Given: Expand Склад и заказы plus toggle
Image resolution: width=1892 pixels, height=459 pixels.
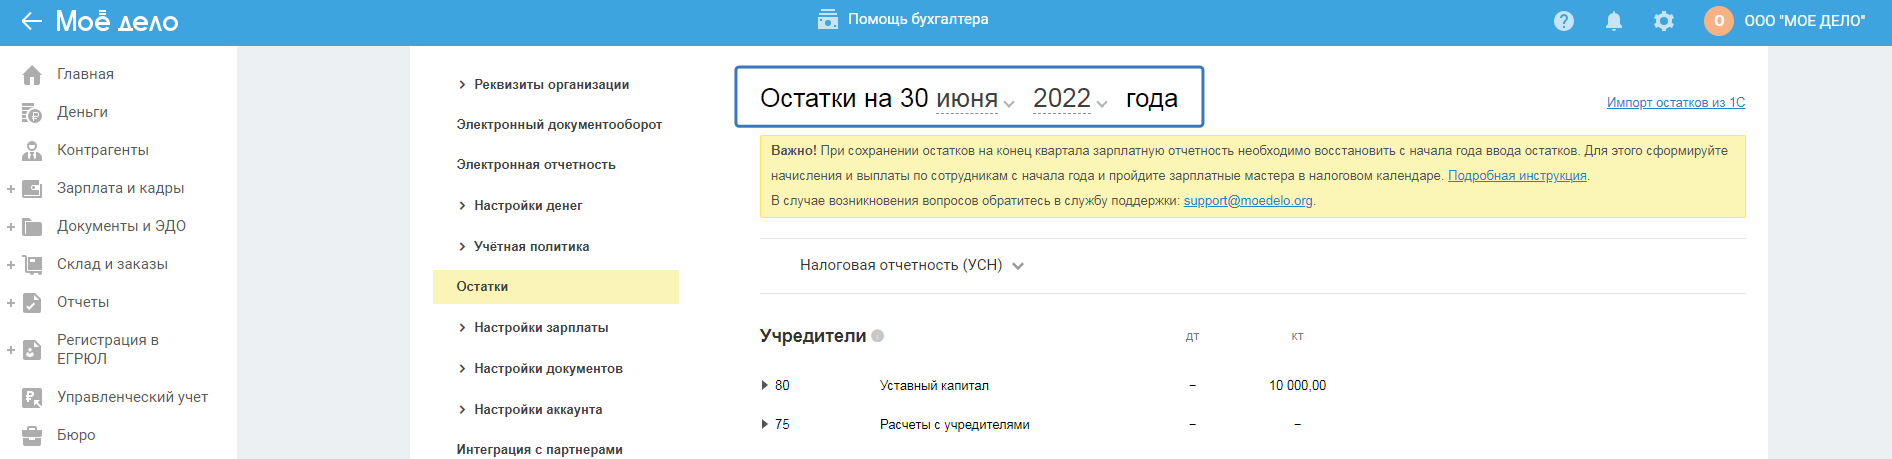Looking at the screenshot, I should pyautogui.click(x=11, y=265).
